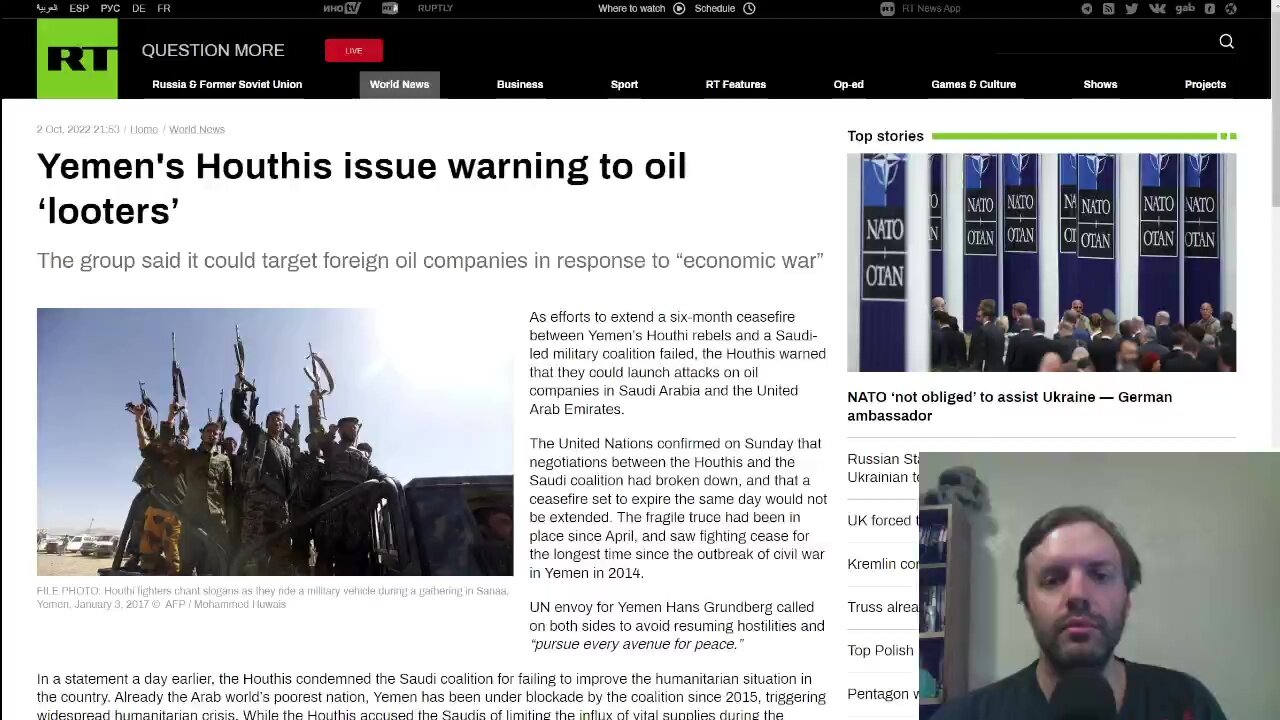Screen dimensions: 1280x720
Task: Open the ИНОТВ logo link
Action: point(342,8)
